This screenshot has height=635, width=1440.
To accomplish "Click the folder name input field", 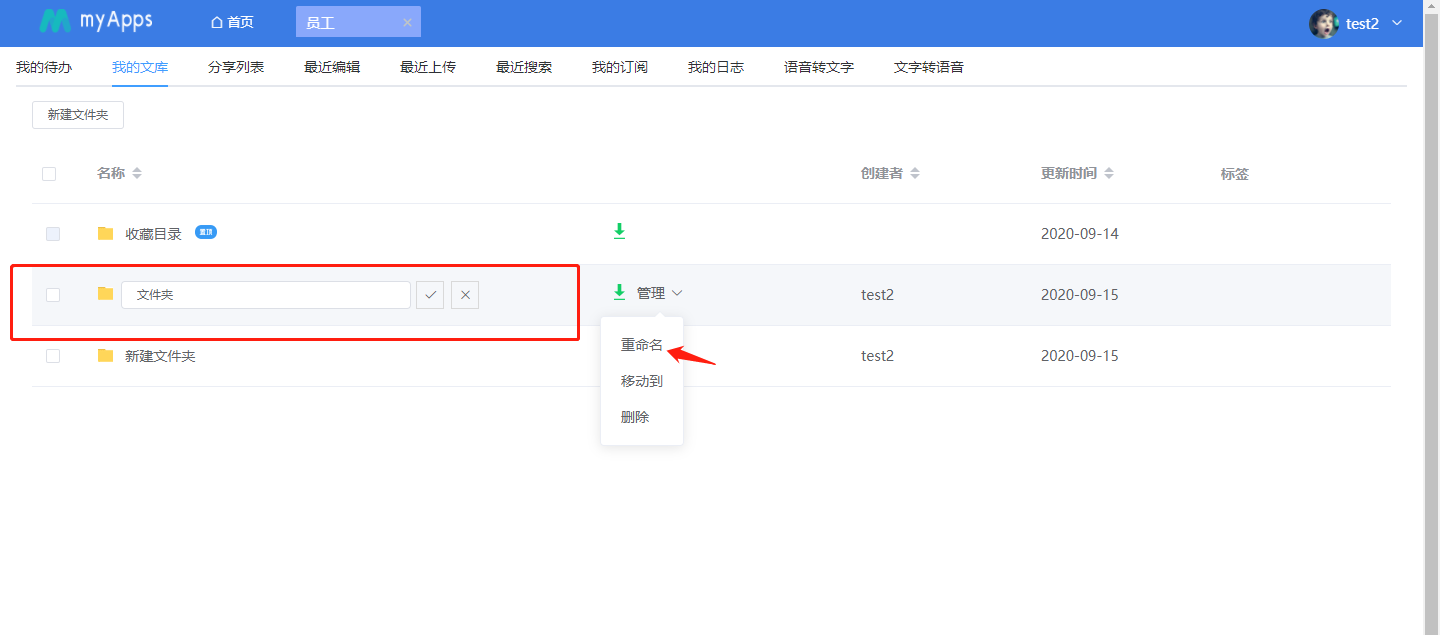I will (x=265, y=295).
